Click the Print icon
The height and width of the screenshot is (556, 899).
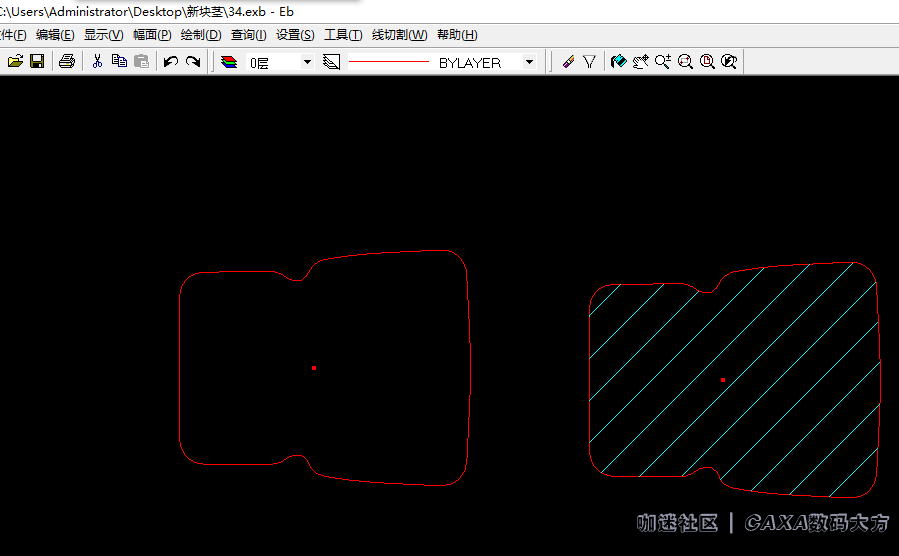67,62
